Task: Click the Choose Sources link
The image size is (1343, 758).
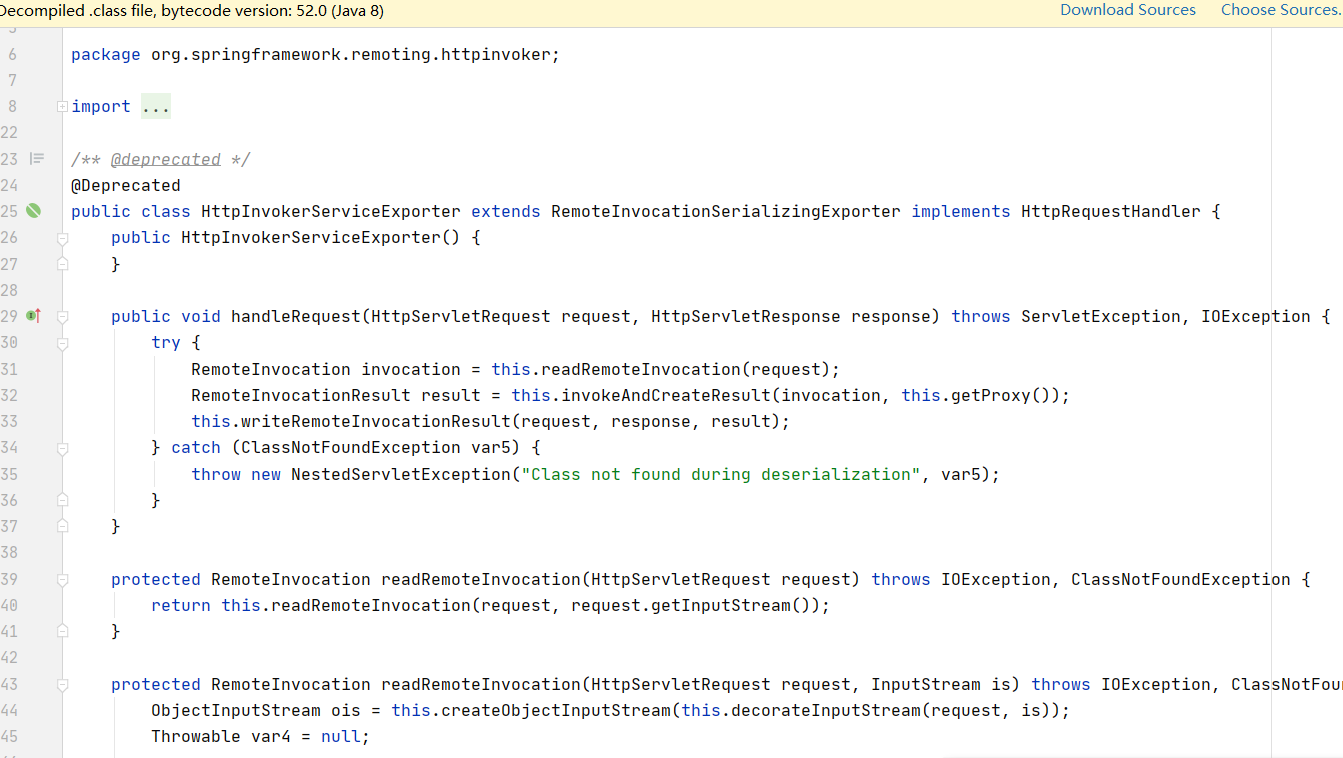Action: coord(1281,10)
